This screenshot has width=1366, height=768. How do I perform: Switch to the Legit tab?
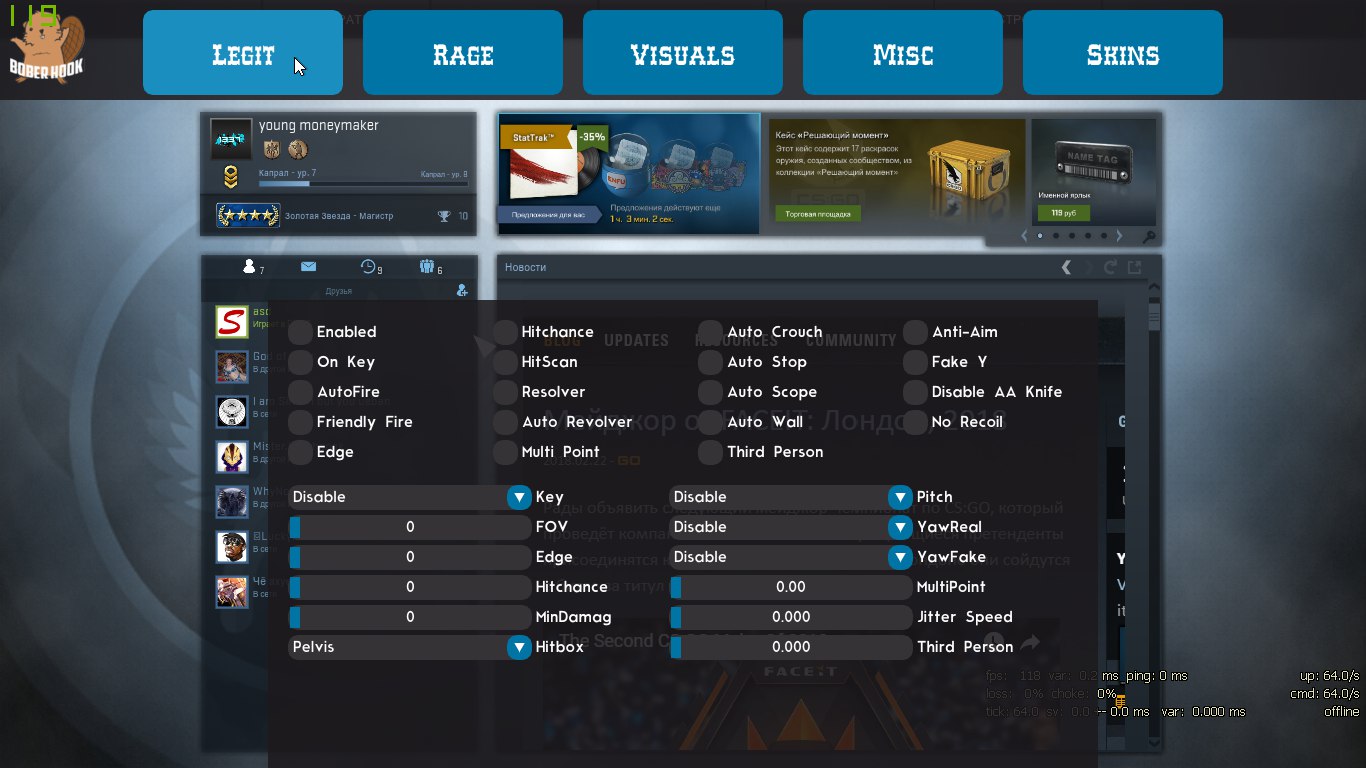click(243, 53)
